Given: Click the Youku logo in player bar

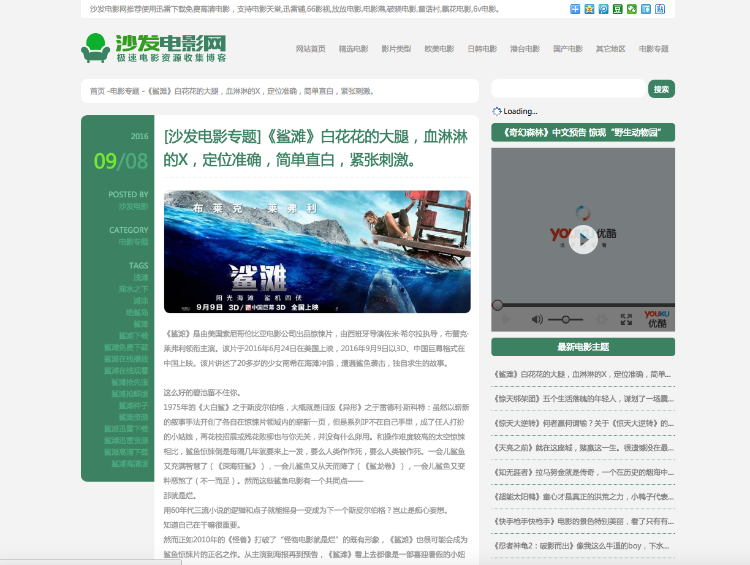Looking at the screenshot, I should pos(657,319).
